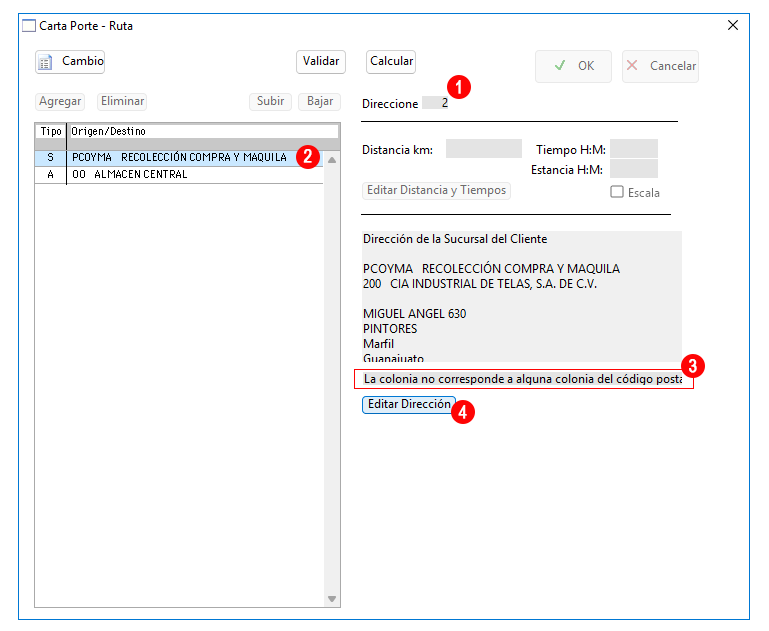Click Editar Distancia y Tiempos
Image resolution: width=769 pixels, height=631 pixels.
click(436, 190)
